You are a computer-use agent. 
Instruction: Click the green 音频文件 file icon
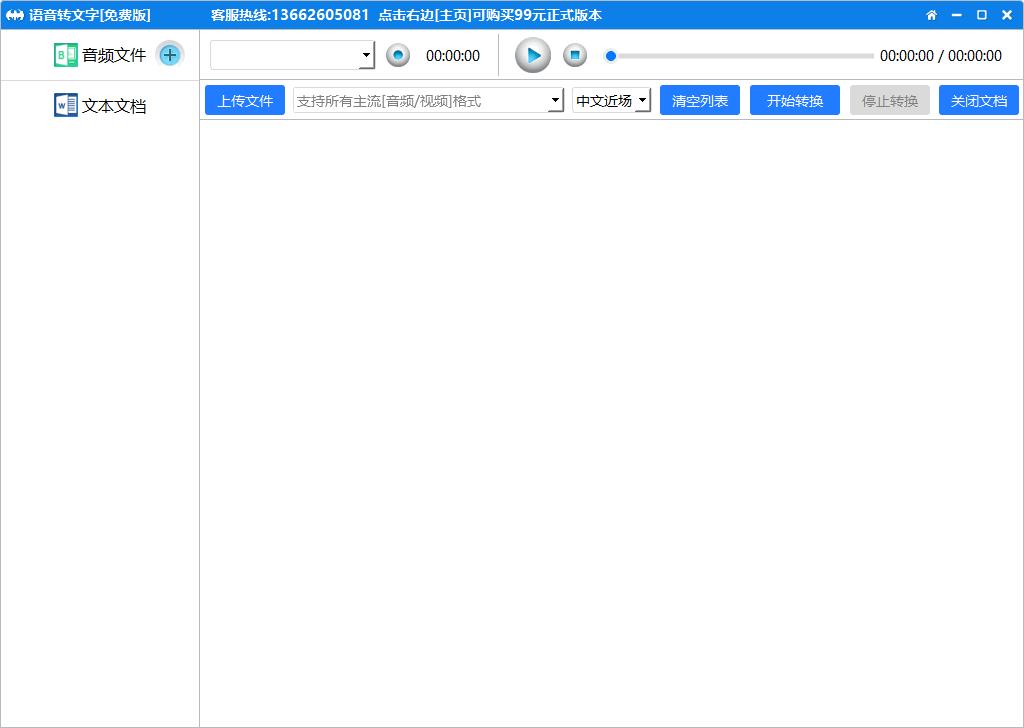(x=65, y=55)
